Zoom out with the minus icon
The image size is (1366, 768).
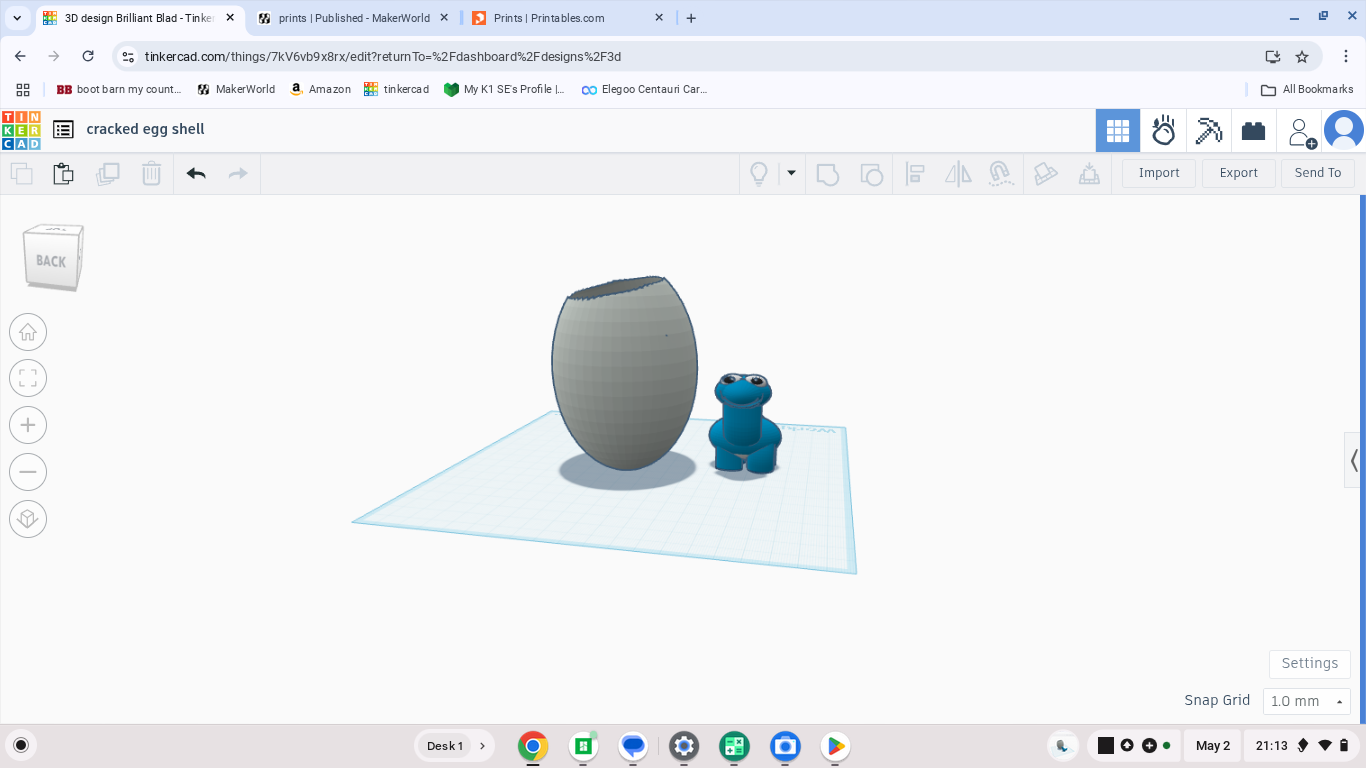tap(28, 472)
